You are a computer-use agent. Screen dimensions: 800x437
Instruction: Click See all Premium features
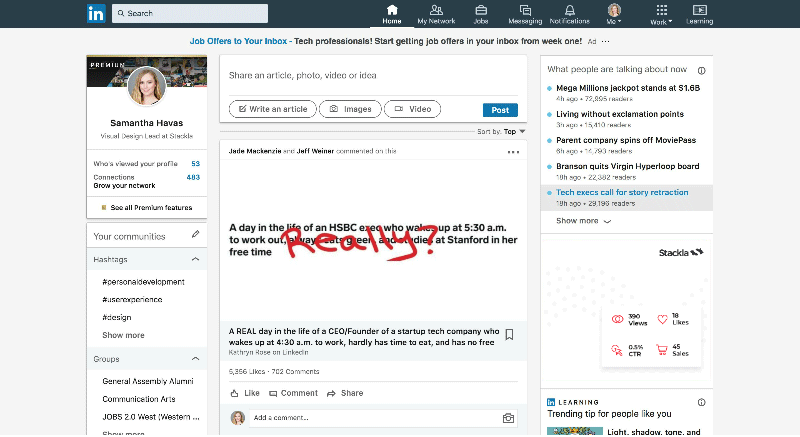[146, 208]
